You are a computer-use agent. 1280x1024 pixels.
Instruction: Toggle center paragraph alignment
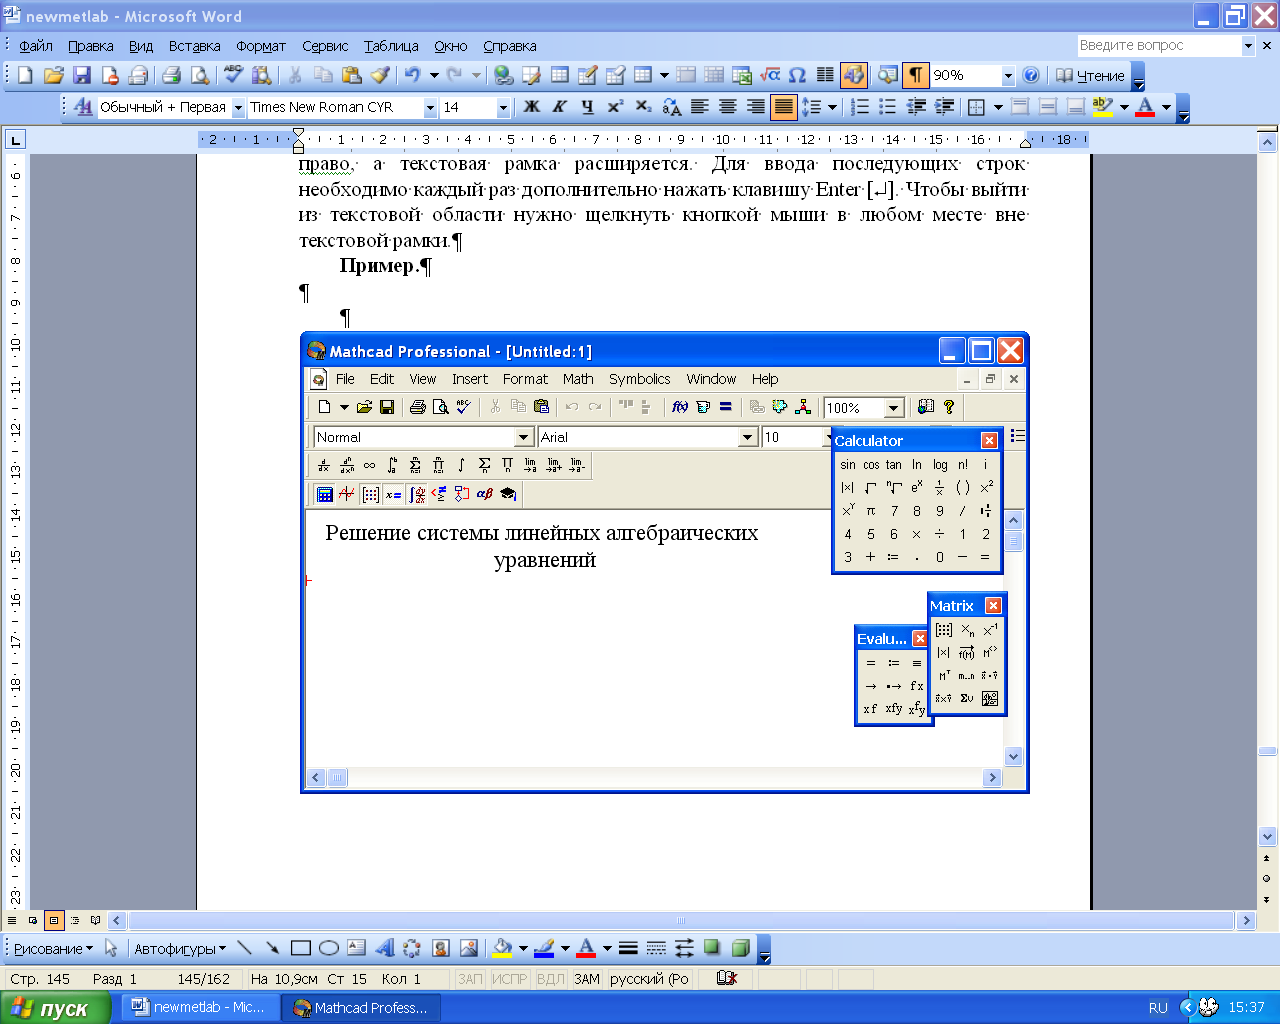[728, 106]
